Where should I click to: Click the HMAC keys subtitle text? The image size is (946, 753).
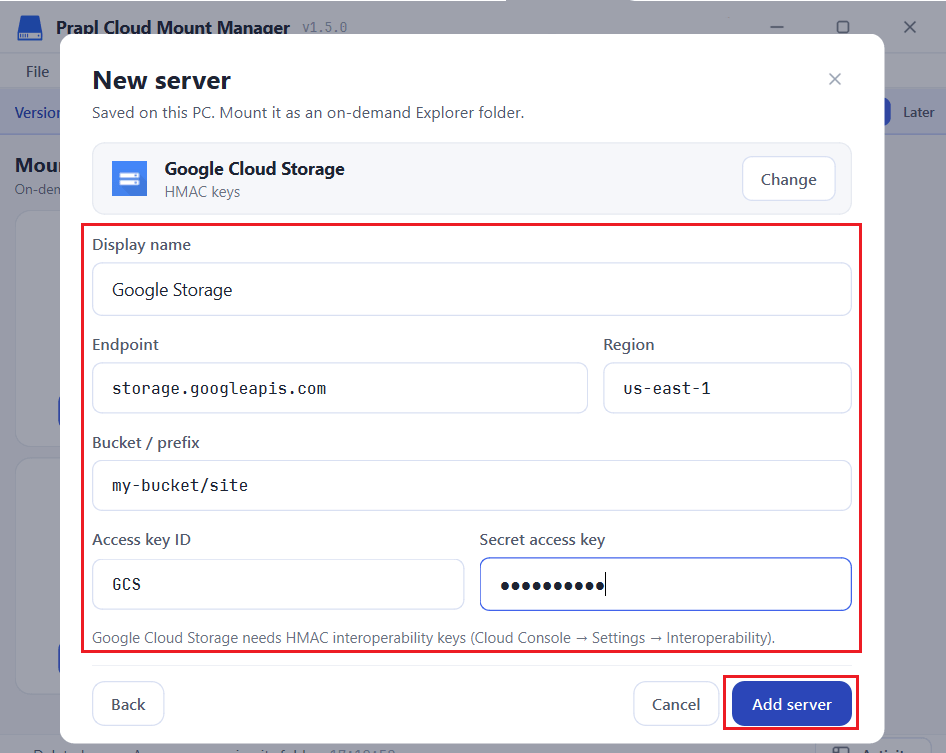[x=202, y=192]
